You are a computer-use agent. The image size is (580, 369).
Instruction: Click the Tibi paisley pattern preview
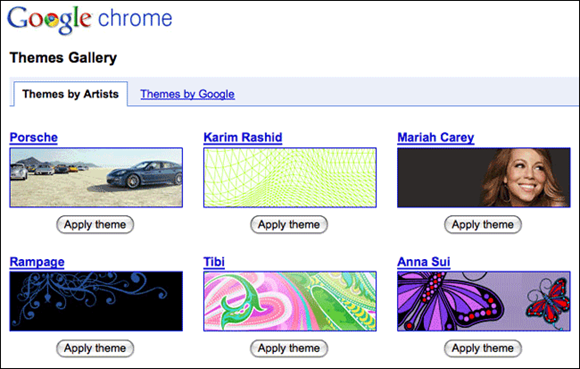tap(290, 301)
